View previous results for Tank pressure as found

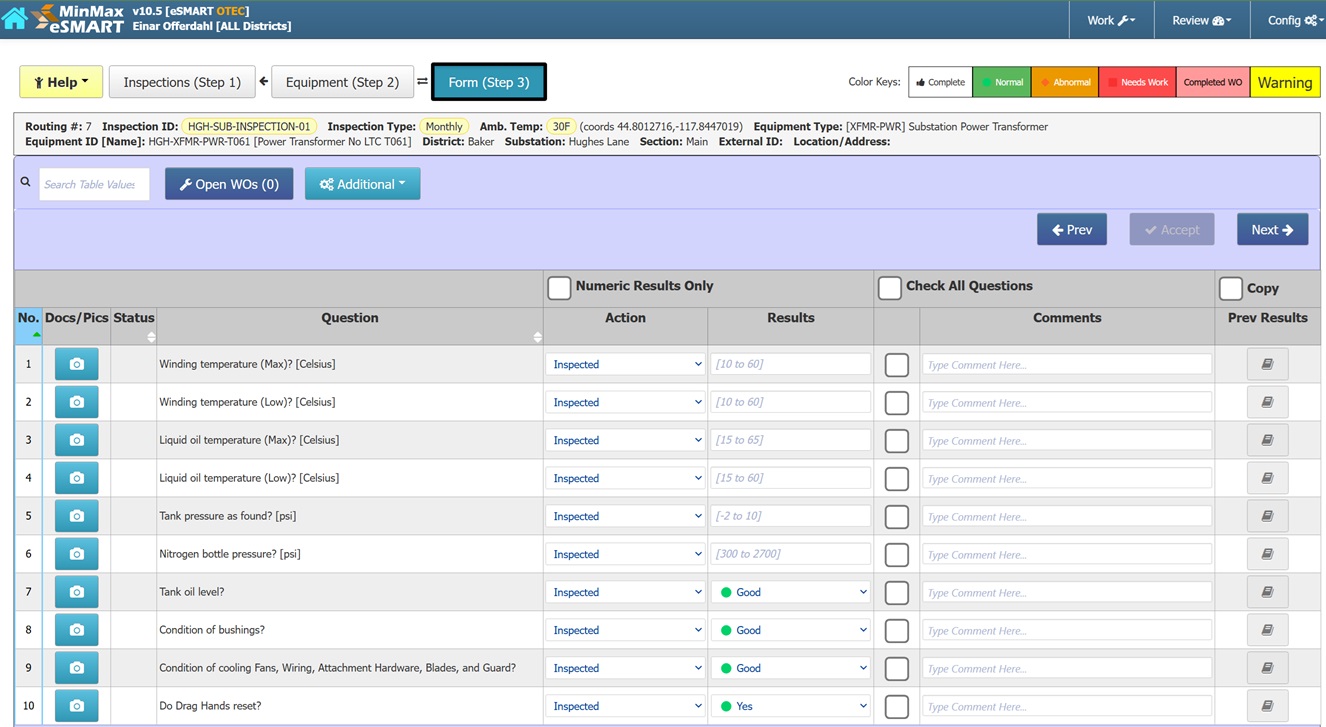point(1267,516)
